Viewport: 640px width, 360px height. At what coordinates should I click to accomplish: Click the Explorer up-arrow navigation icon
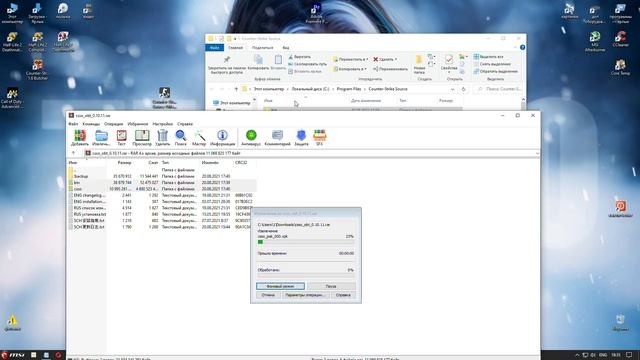(x=236, y=89)
